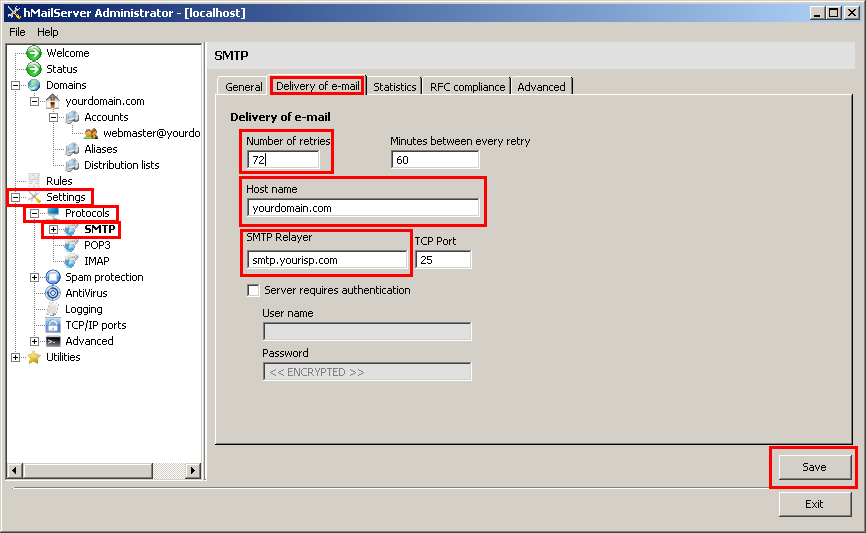Click the POP3 protocol icon
The width and height of the screenshot is (866, 533).
[x=71, y=245]
